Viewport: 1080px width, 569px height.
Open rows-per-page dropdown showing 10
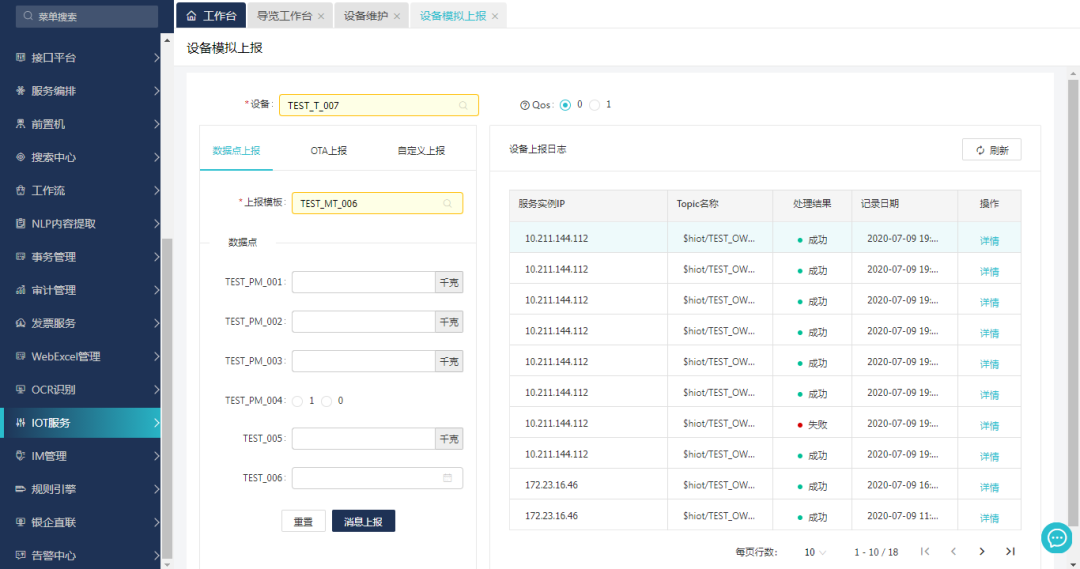[815, 552]
